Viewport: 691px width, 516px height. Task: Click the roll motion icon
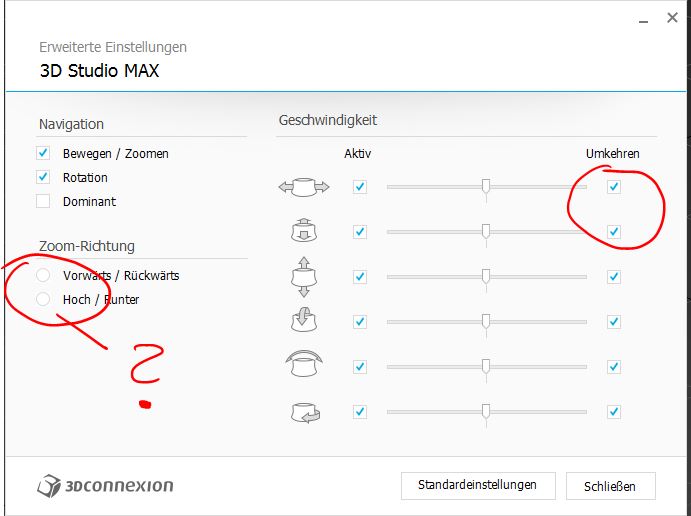(x=304, y=364)
